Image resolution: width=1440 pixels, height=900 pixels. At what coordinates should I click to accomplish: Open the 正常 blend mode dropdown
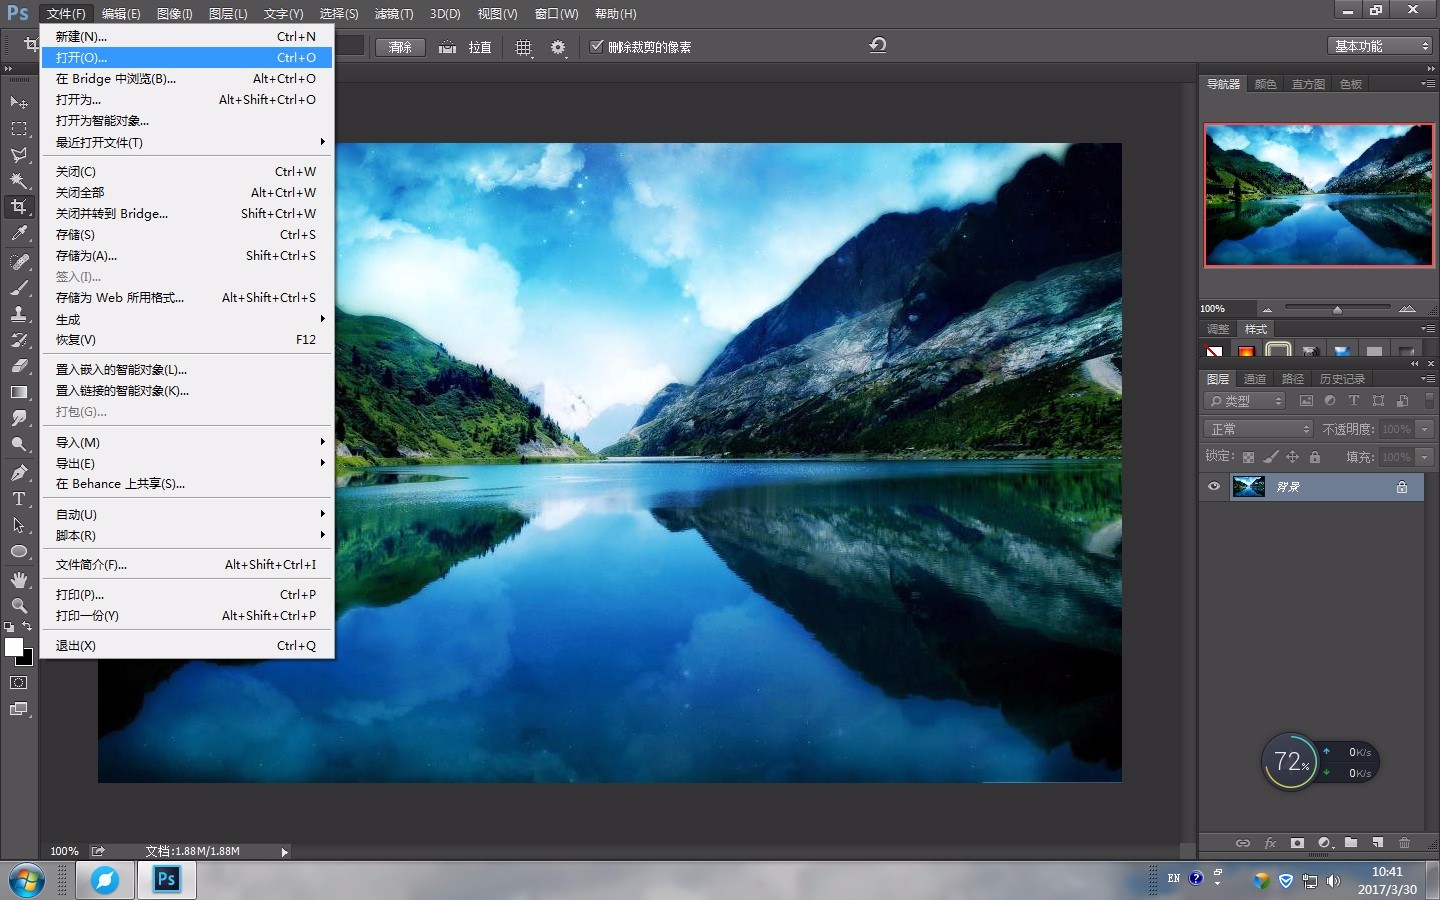click(x=1260, y=429)
